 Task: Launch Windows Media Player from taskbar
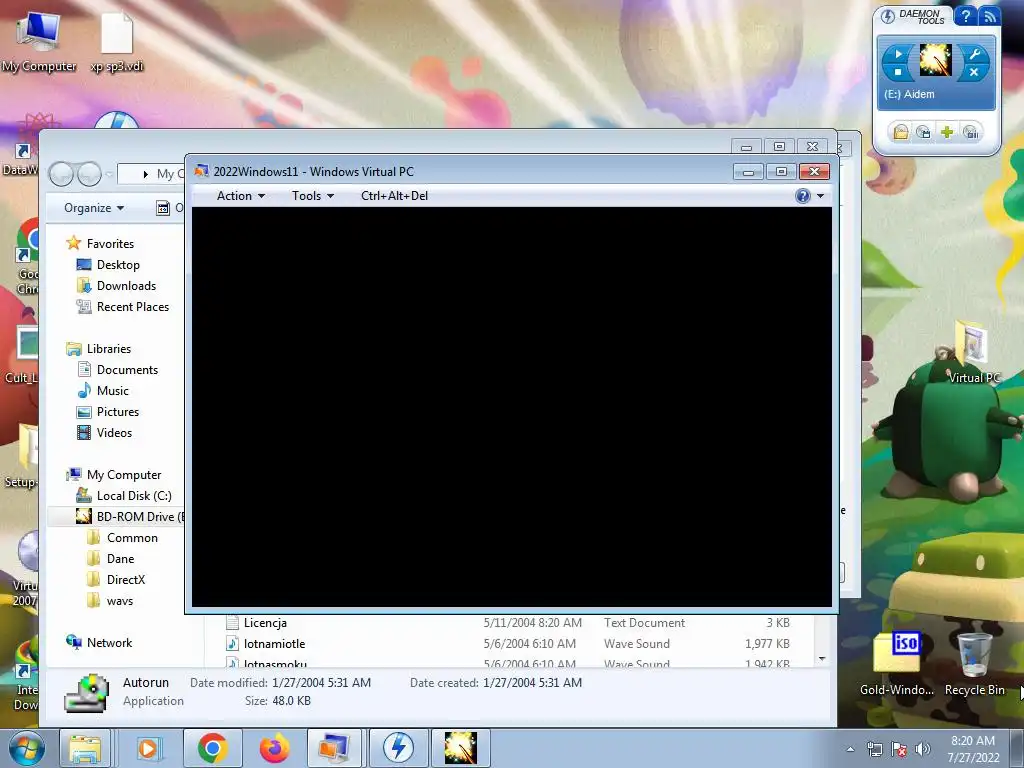tap(148, 748)
